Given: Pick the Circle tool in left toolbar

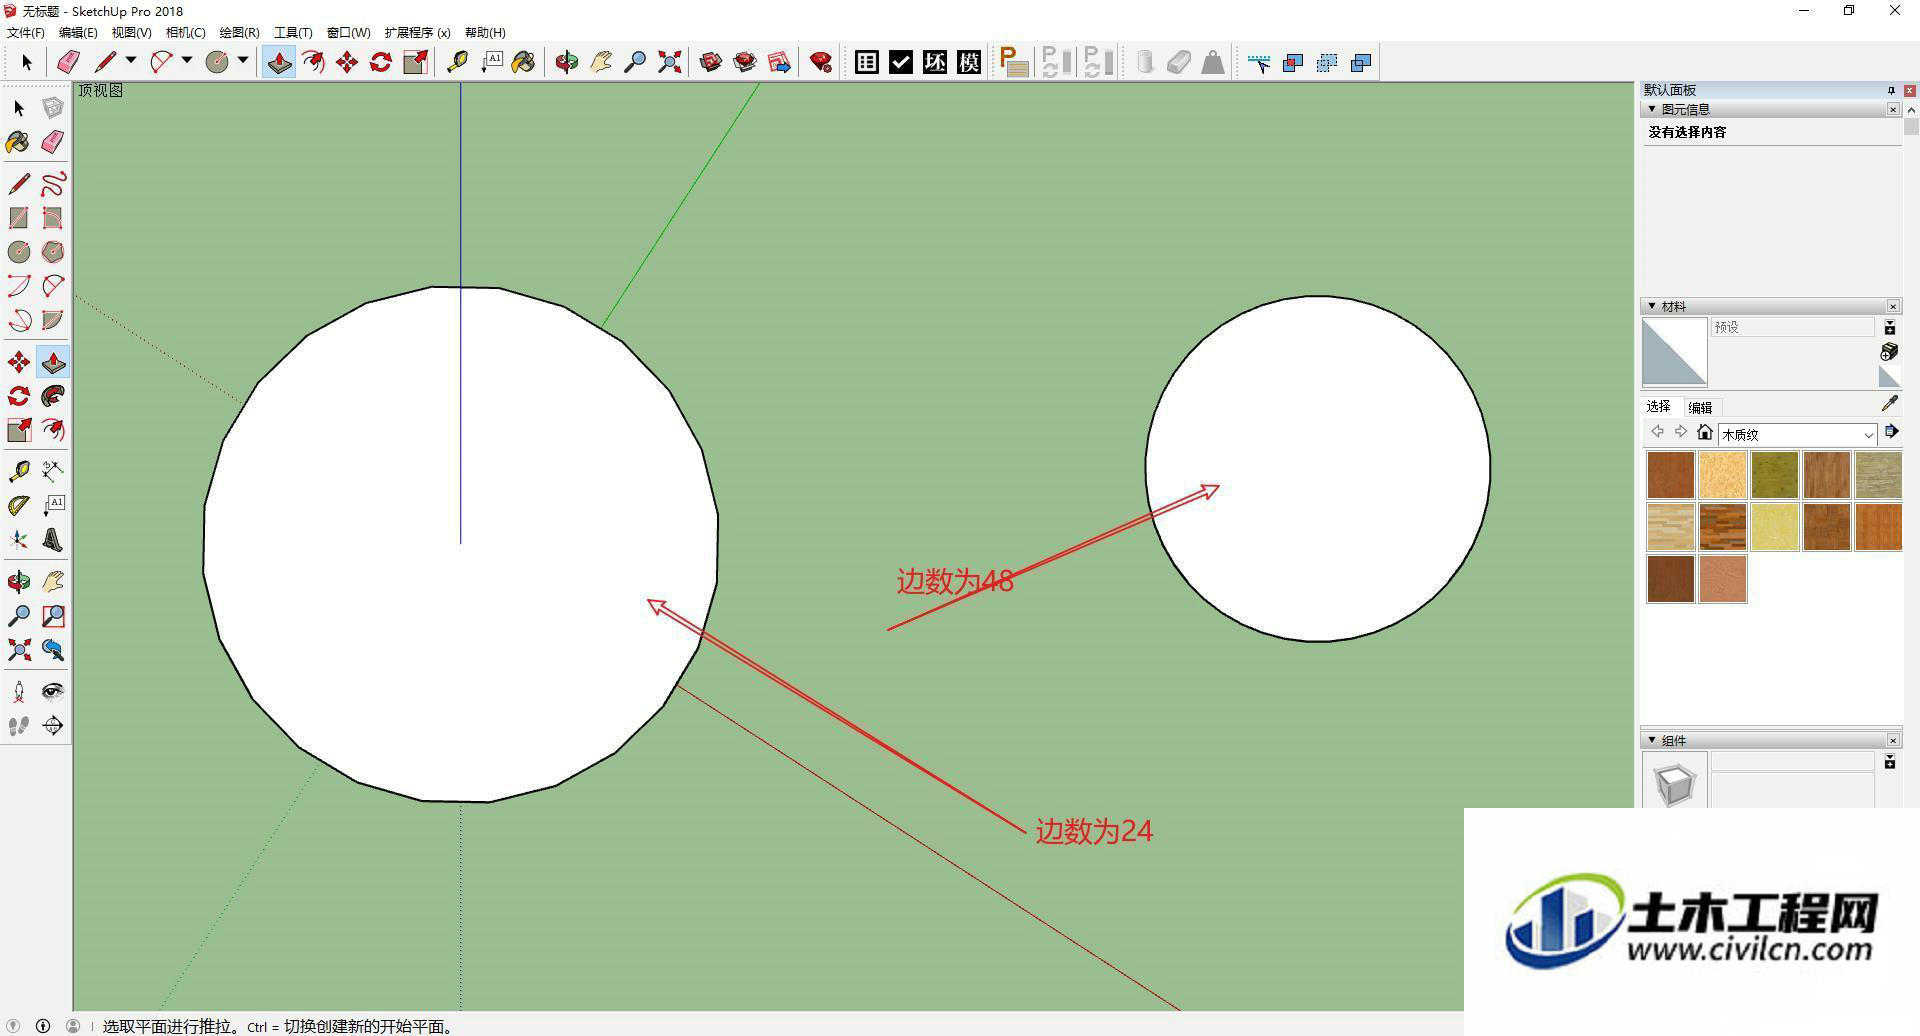Looking at the screenshot, I should point(18,252).
